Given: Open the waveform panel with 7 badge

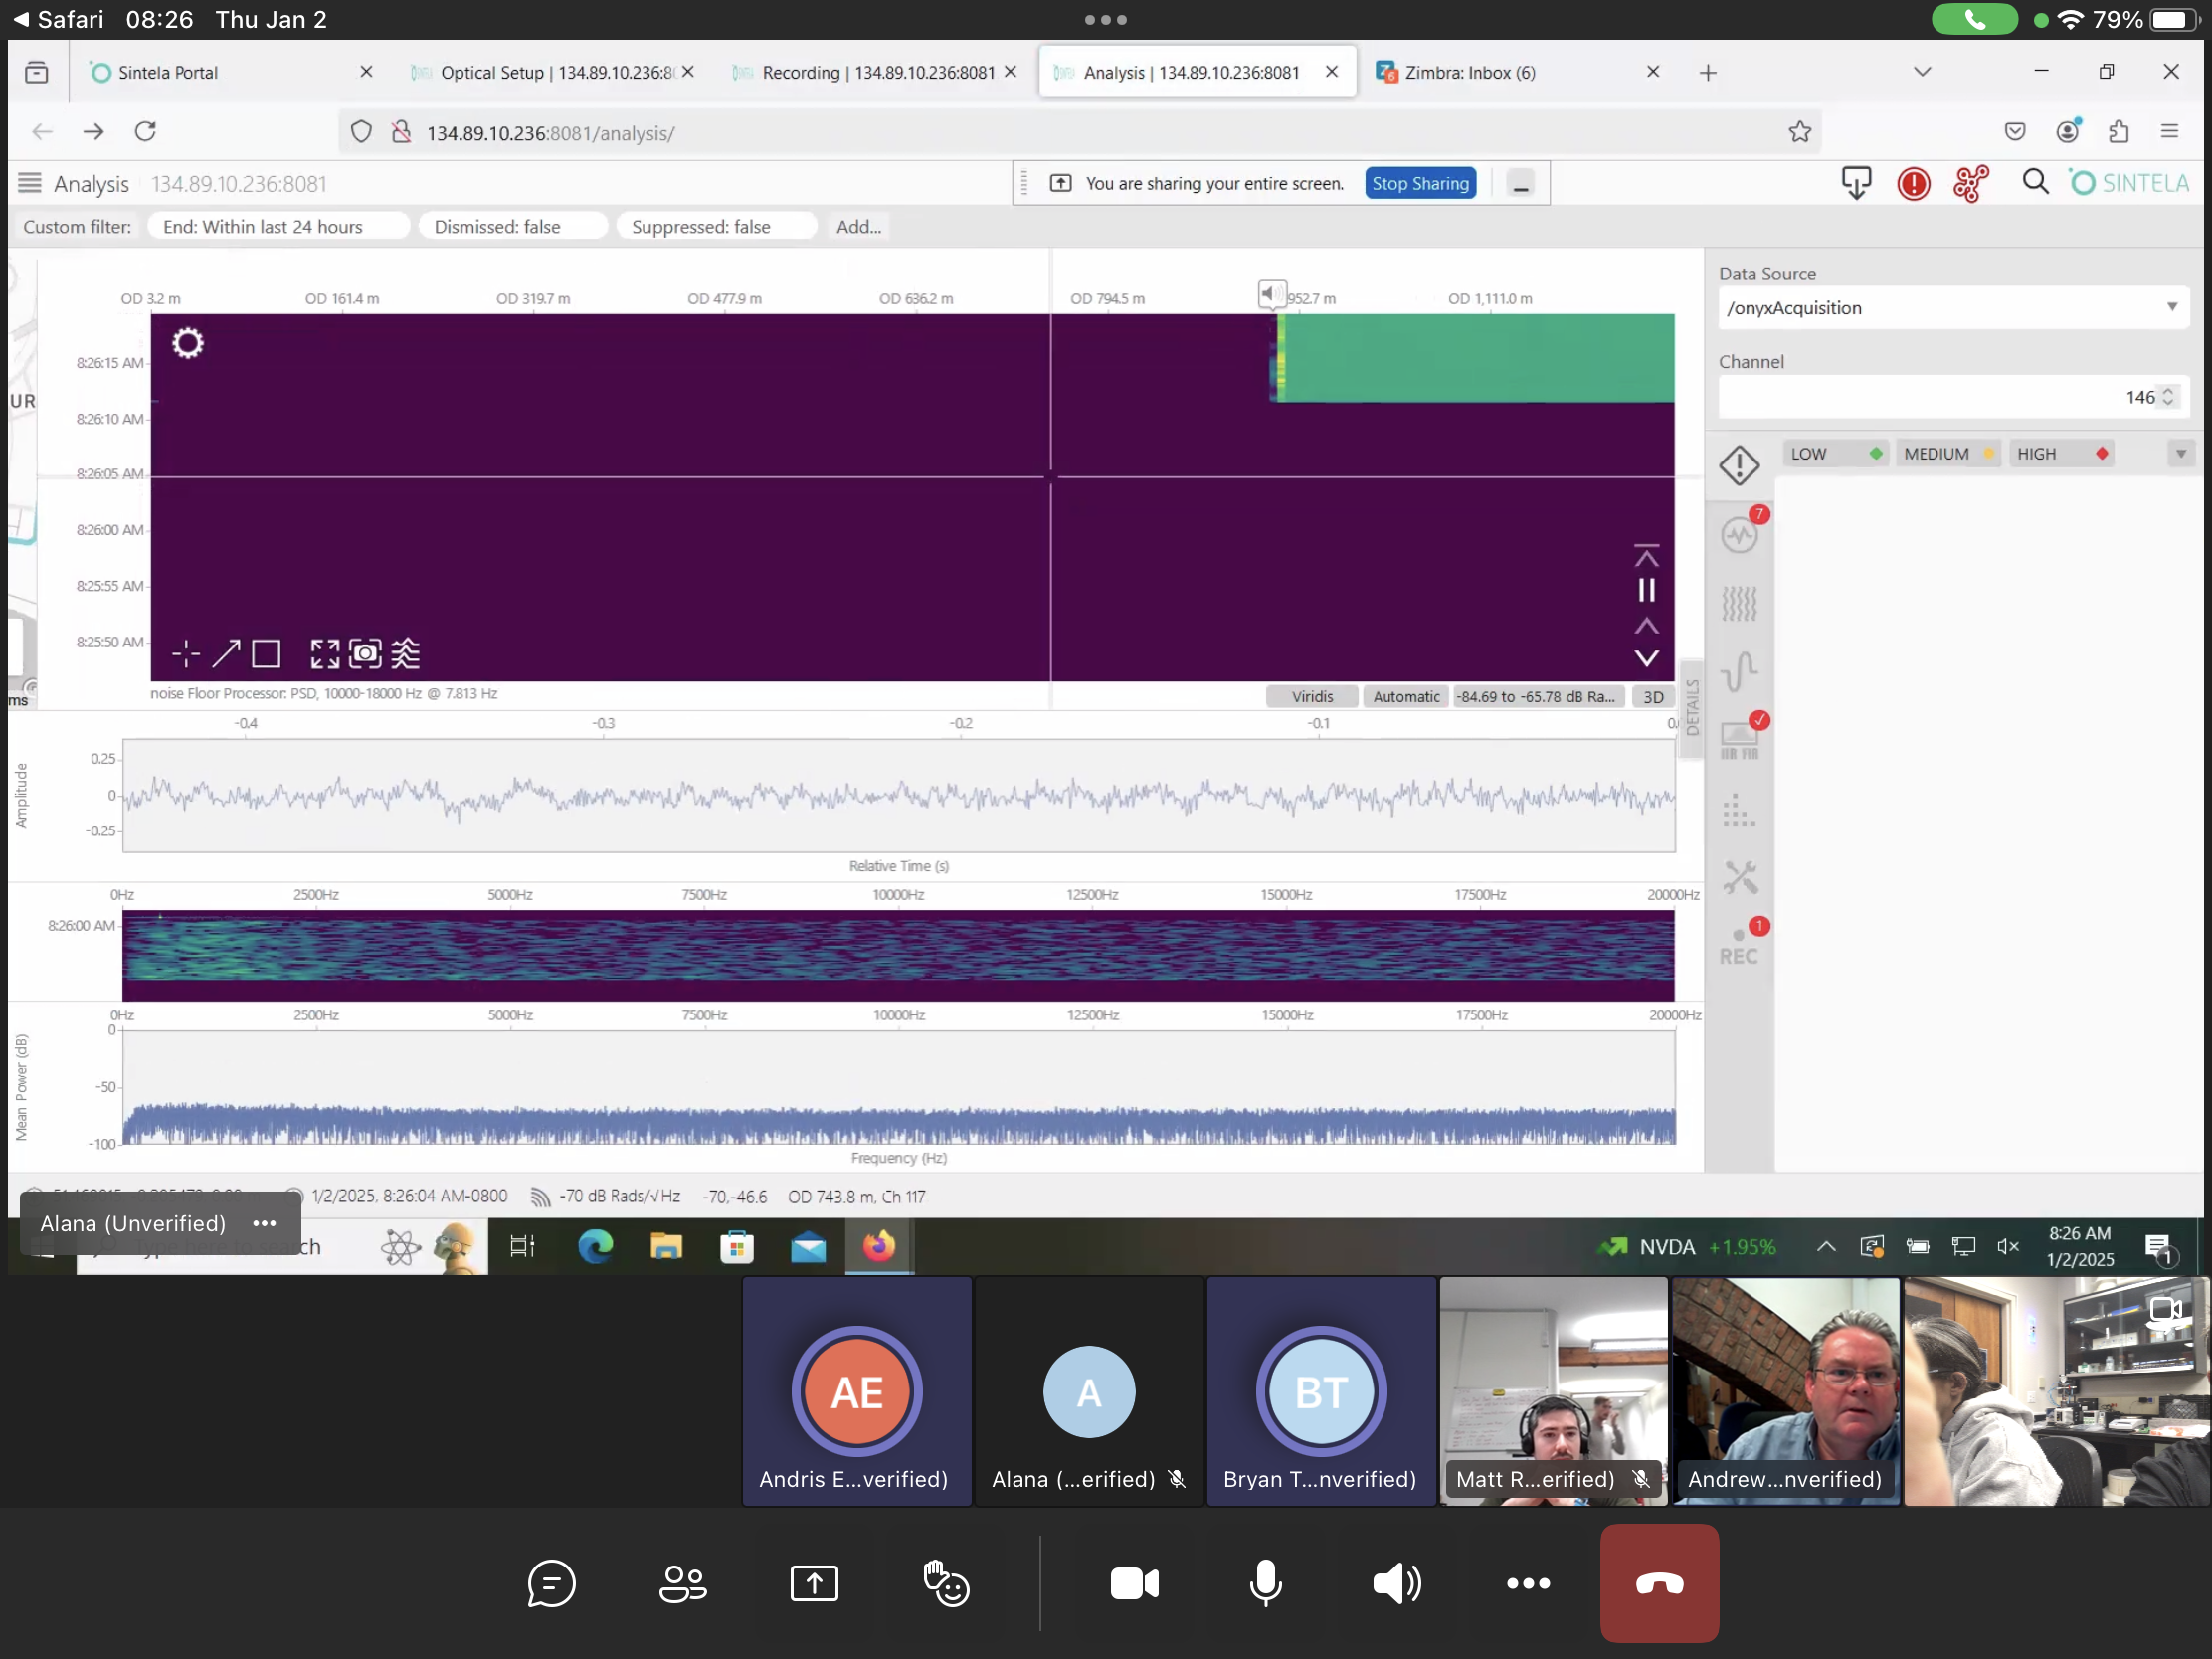Looking at the screenshot, I should point(1741,533).
